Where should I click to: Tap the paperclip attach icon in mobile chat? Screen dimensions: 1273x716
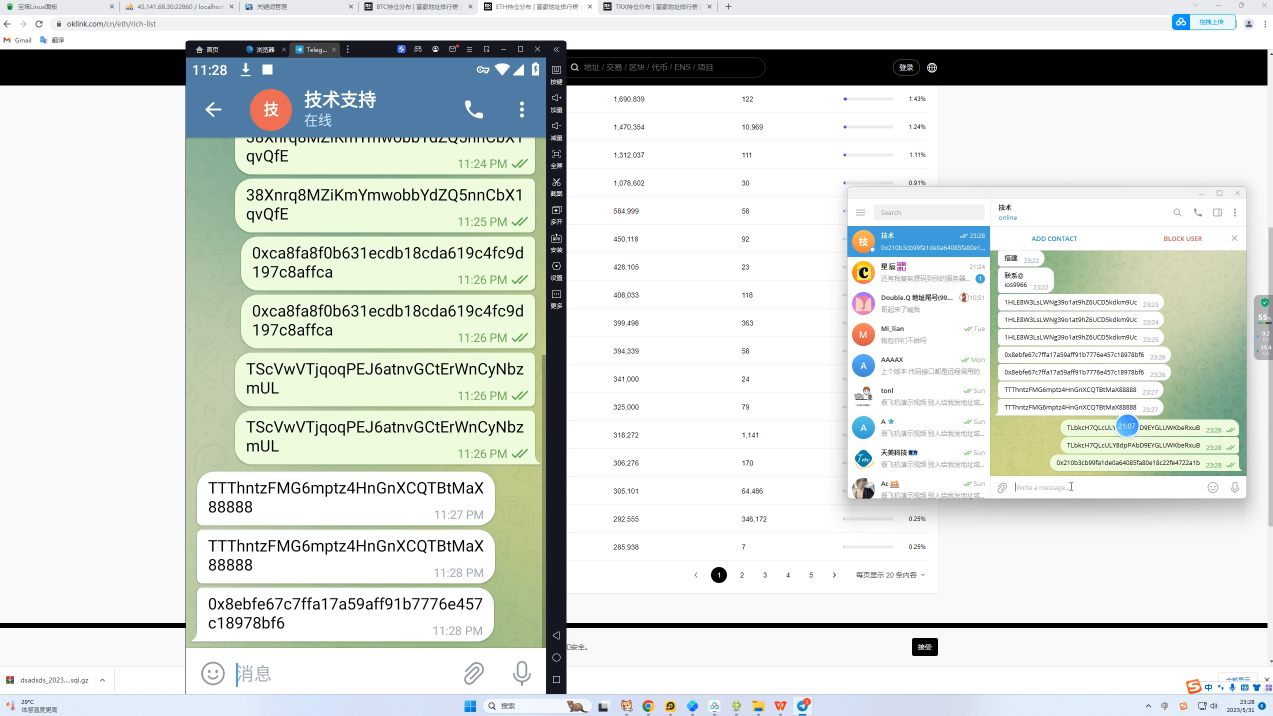(x=473, y=674)
